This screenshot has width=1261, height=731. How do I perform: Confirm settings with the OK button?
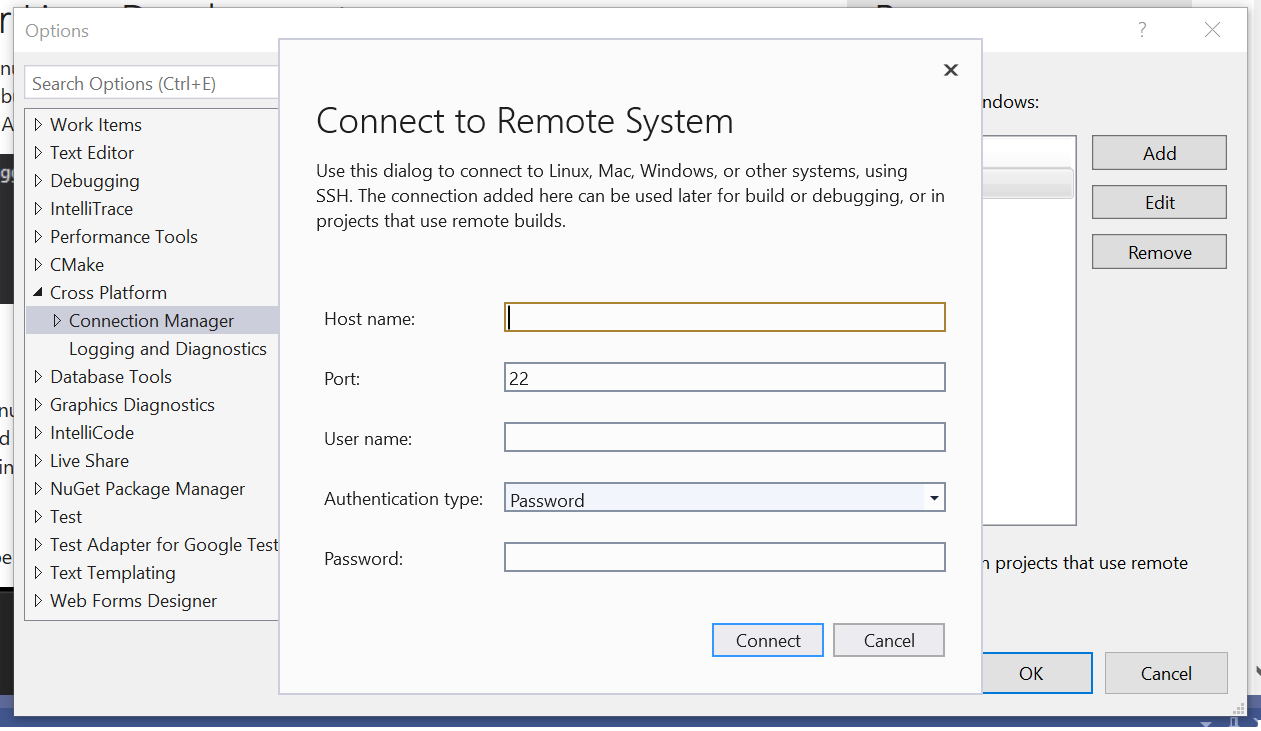(1033, 673)
